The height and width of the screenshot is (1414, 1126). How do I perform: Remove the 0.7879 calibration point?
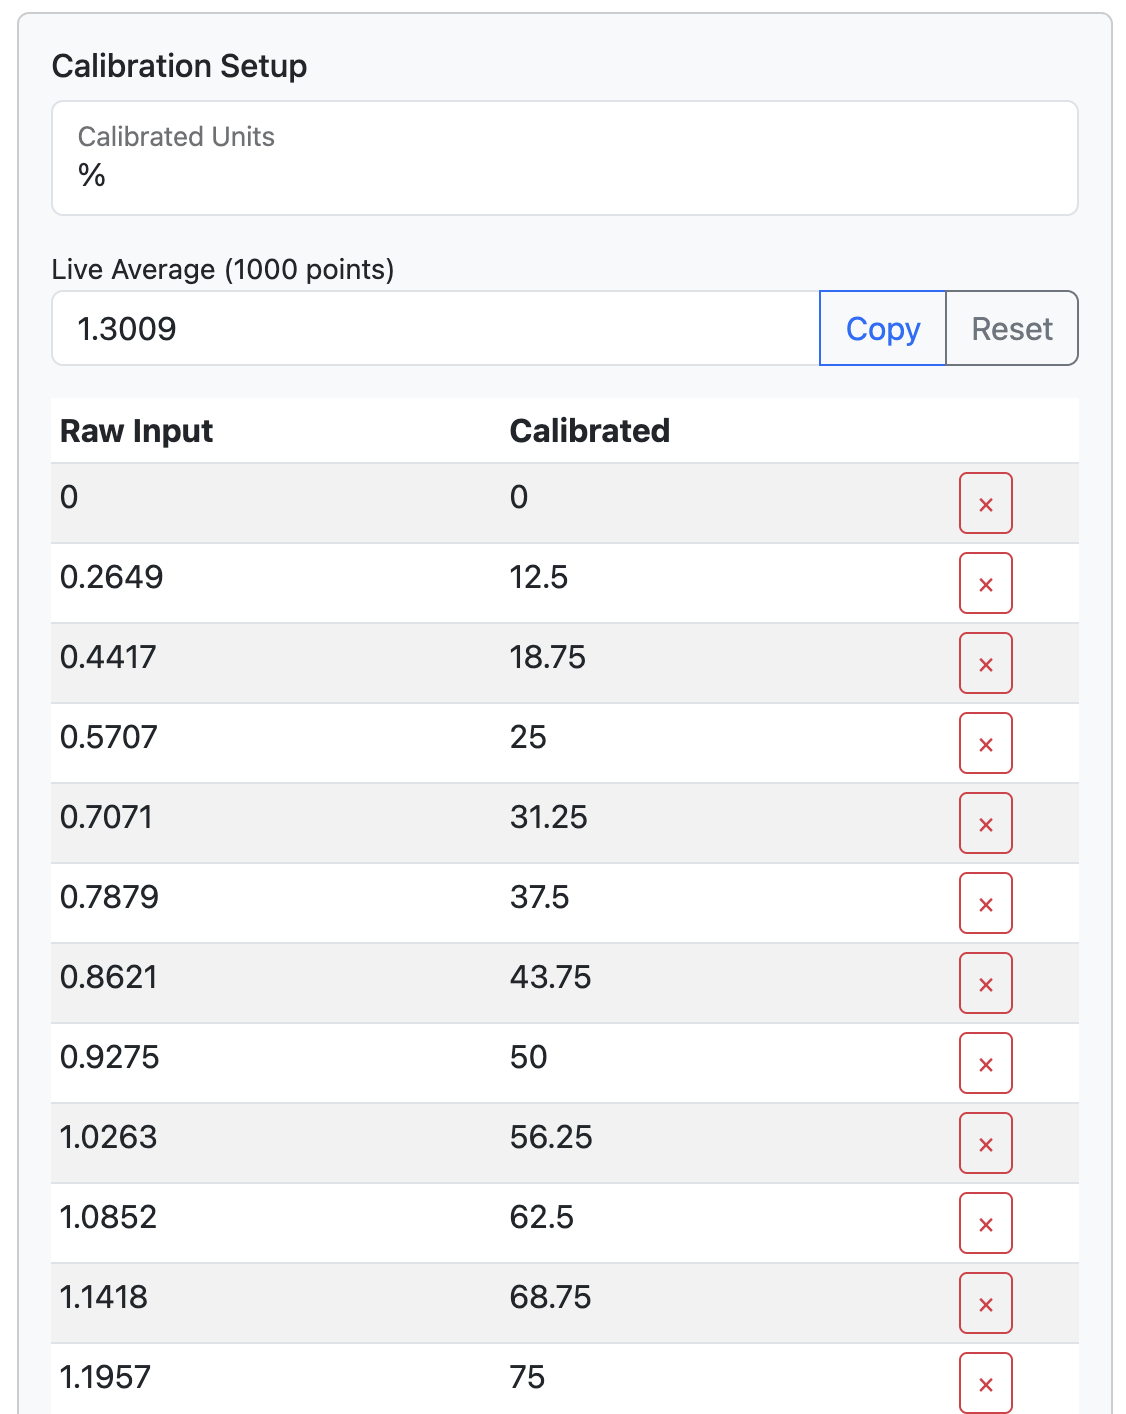click(x=985, y=904)
